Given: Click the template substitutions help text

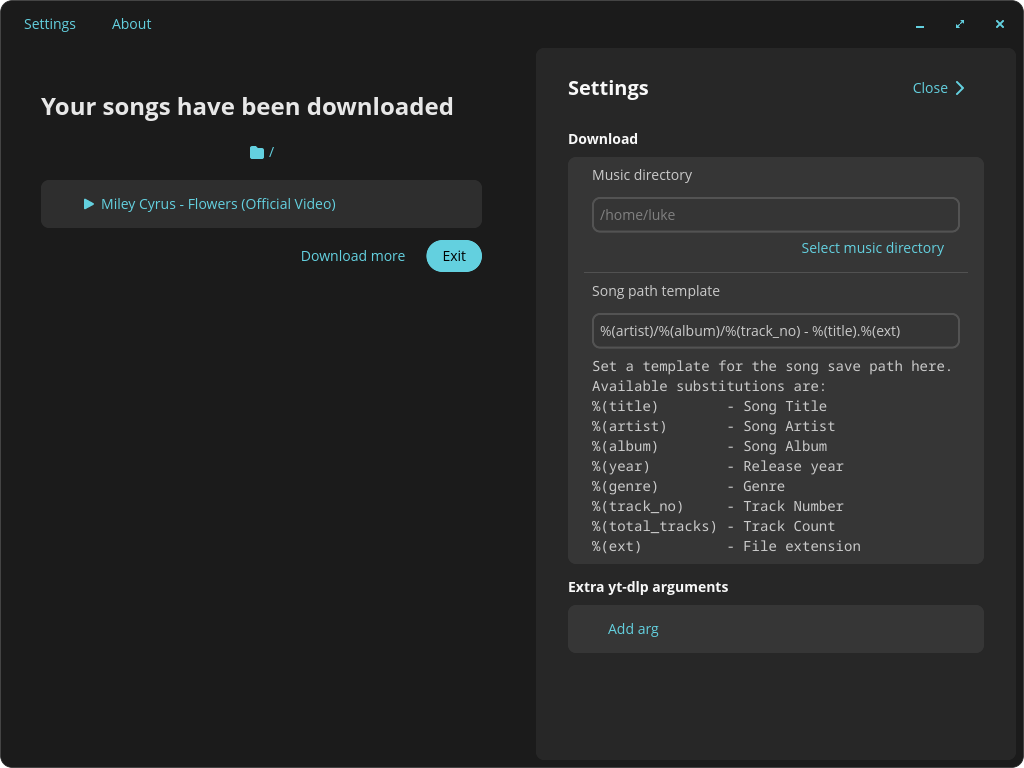Looking at the screenshot, I should pyautogui.click(x=770, y=456).
